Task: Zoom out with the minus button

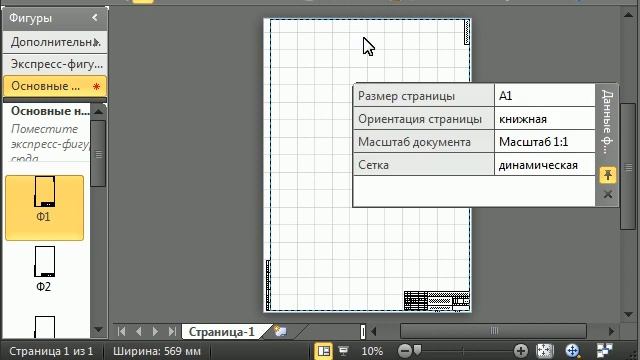Action: coord(404,351)
